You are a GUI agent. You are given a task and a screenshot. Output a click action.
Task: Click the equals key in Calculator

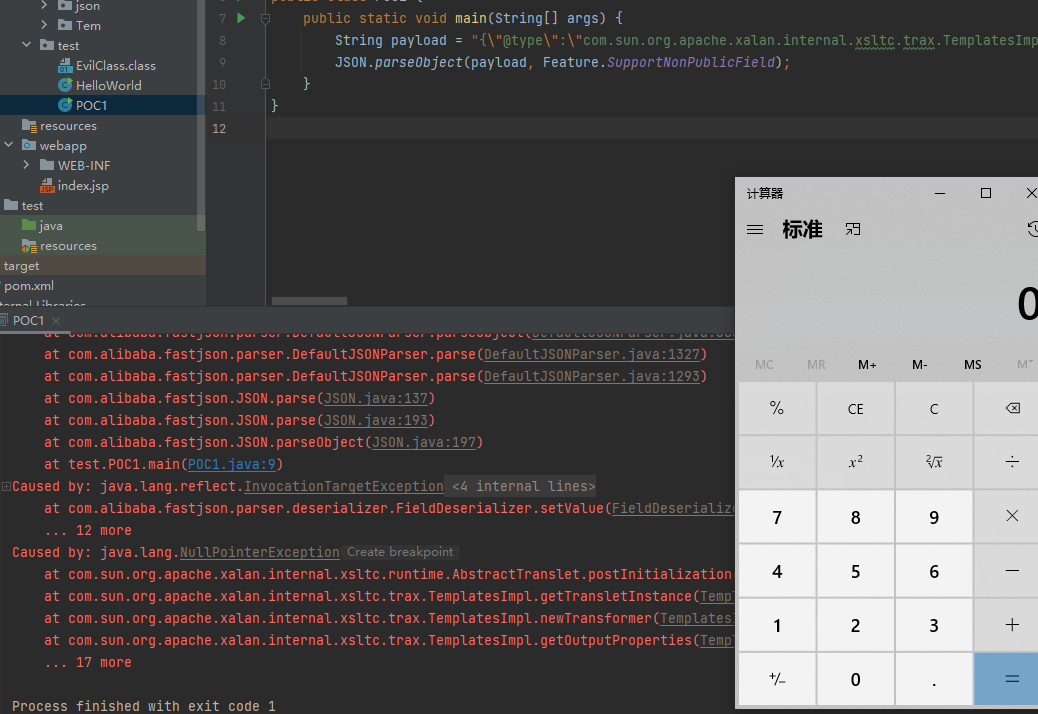point(1011,679)
